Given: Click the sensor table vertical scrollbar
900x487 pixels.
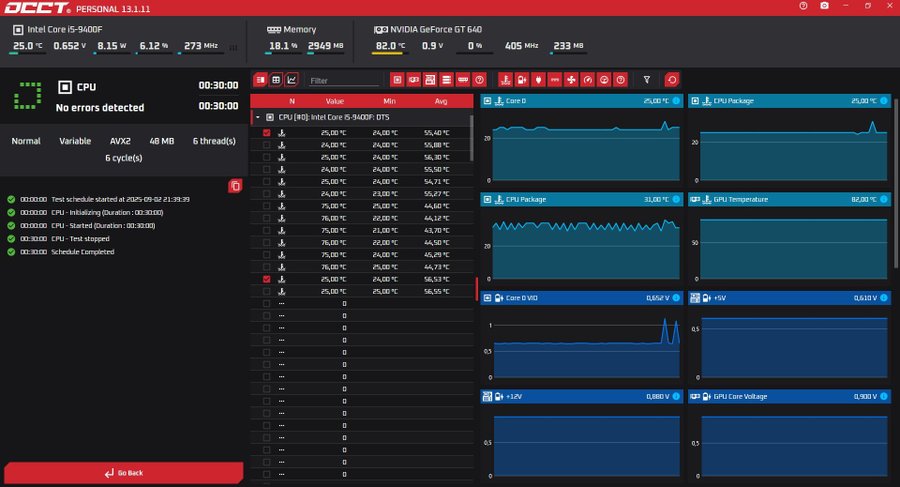Looking at the screenshot, I should click(x=472, y=138).
